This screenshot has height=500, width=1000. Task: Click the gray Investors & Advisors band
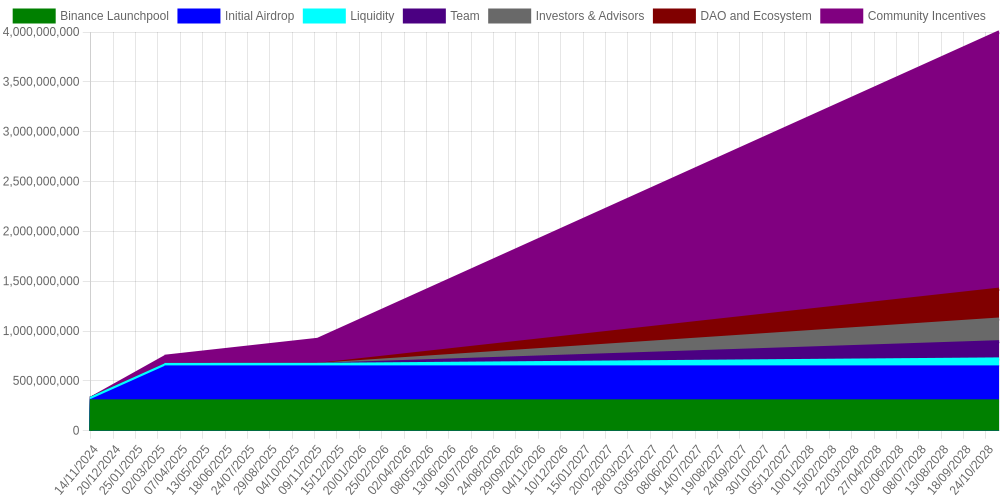[x=861, y=336]
